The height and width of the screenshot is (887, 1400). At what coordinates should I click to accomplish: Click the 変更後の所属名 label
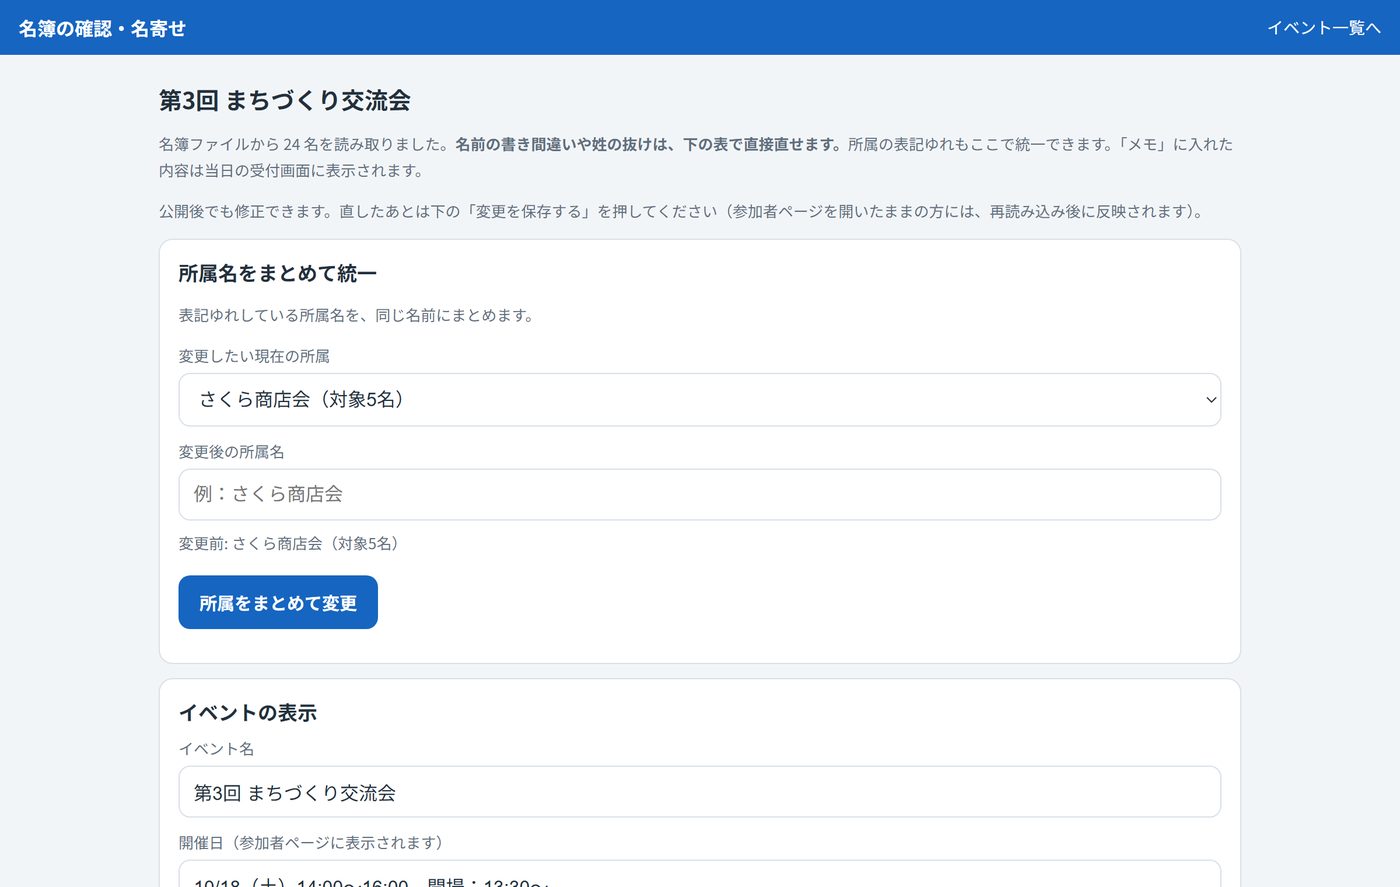[232, 452]
